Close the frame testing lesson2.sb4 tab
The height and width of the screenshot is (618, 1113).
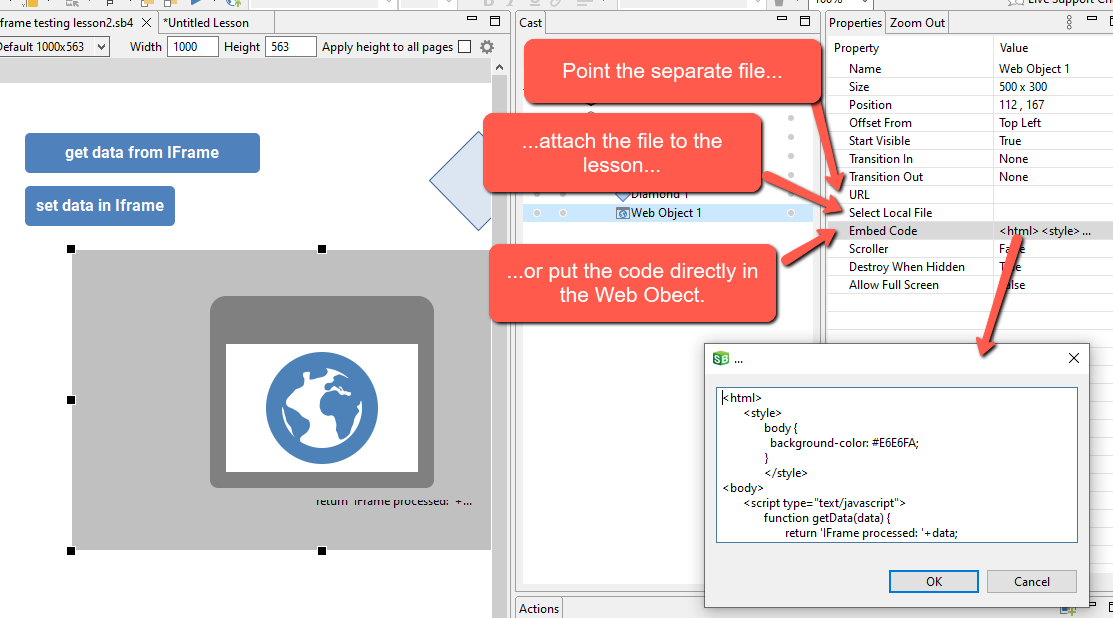coord(146,23)
